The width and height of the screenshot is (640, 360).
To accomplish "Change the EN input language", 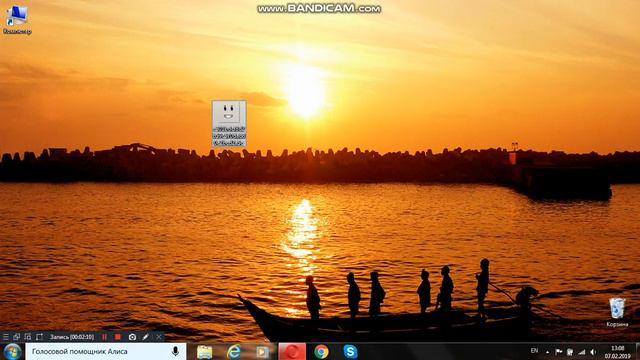I will point(534,351).
